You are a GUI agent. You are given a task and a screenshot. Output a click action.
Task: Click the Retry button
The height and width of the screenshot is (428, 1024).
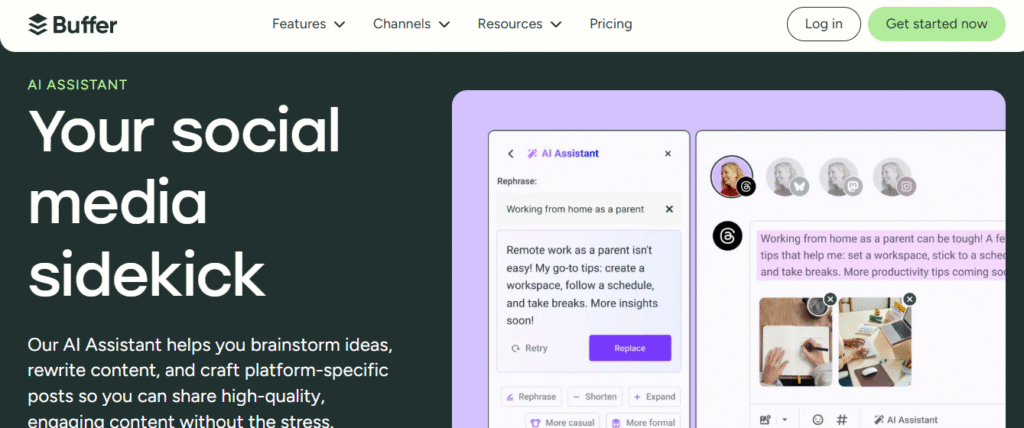coord(530,348)
